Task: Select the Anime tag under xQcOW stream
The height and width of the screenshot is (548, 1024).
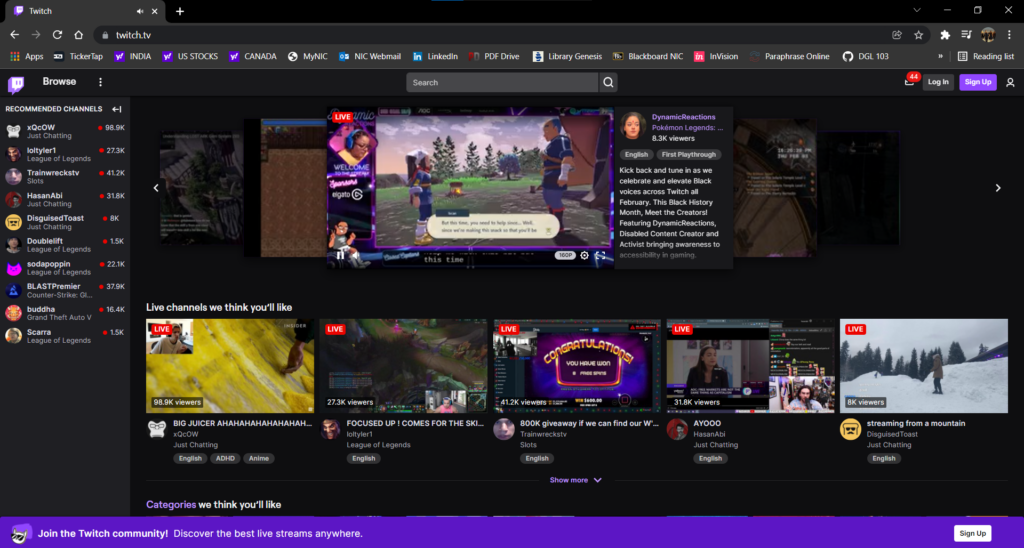Action: click(259, 459)
